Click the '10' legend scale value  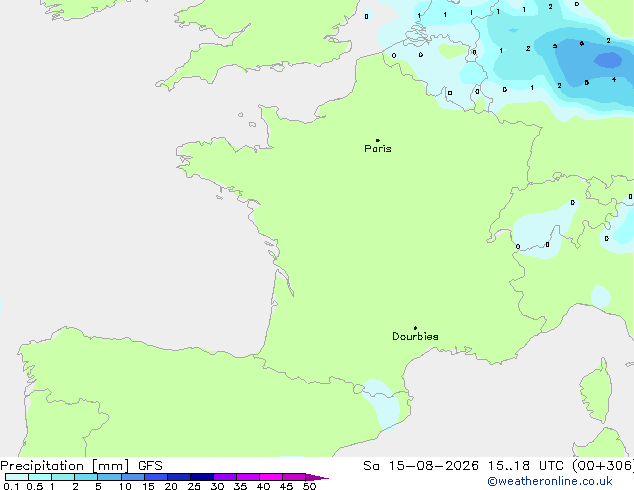(x=125, y=486)
